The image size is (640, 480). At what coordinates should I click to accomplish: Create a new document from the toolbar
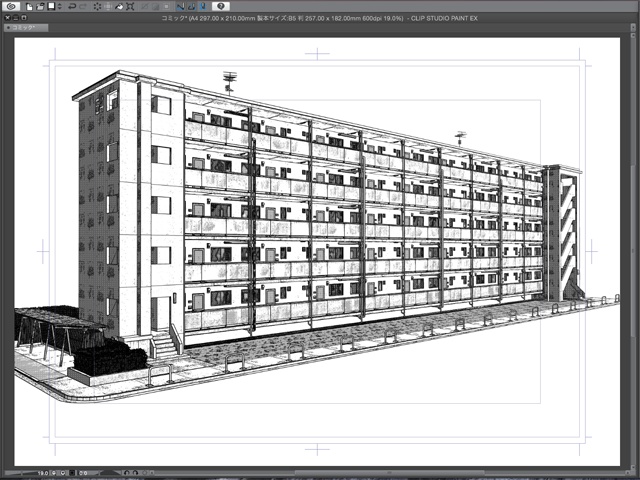tap(29, 7)
